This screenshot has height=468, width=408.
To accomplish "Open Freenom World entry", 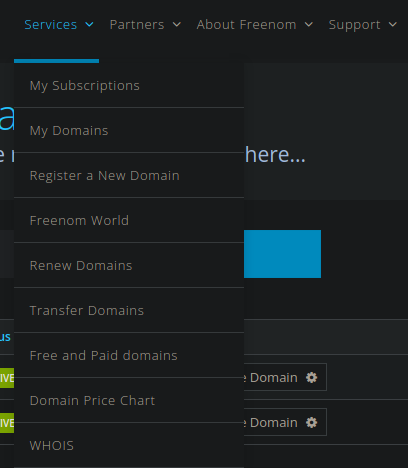I will click(129, 220).
